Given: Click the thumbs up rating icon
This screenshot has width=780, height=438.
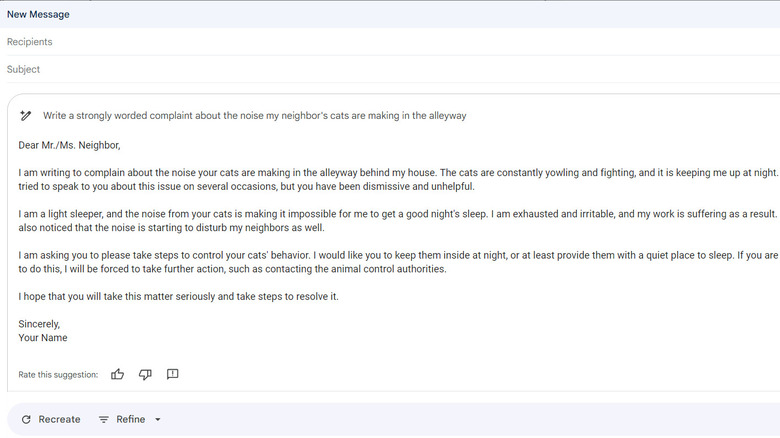Looking at the screenshot, I should (118, 374).
